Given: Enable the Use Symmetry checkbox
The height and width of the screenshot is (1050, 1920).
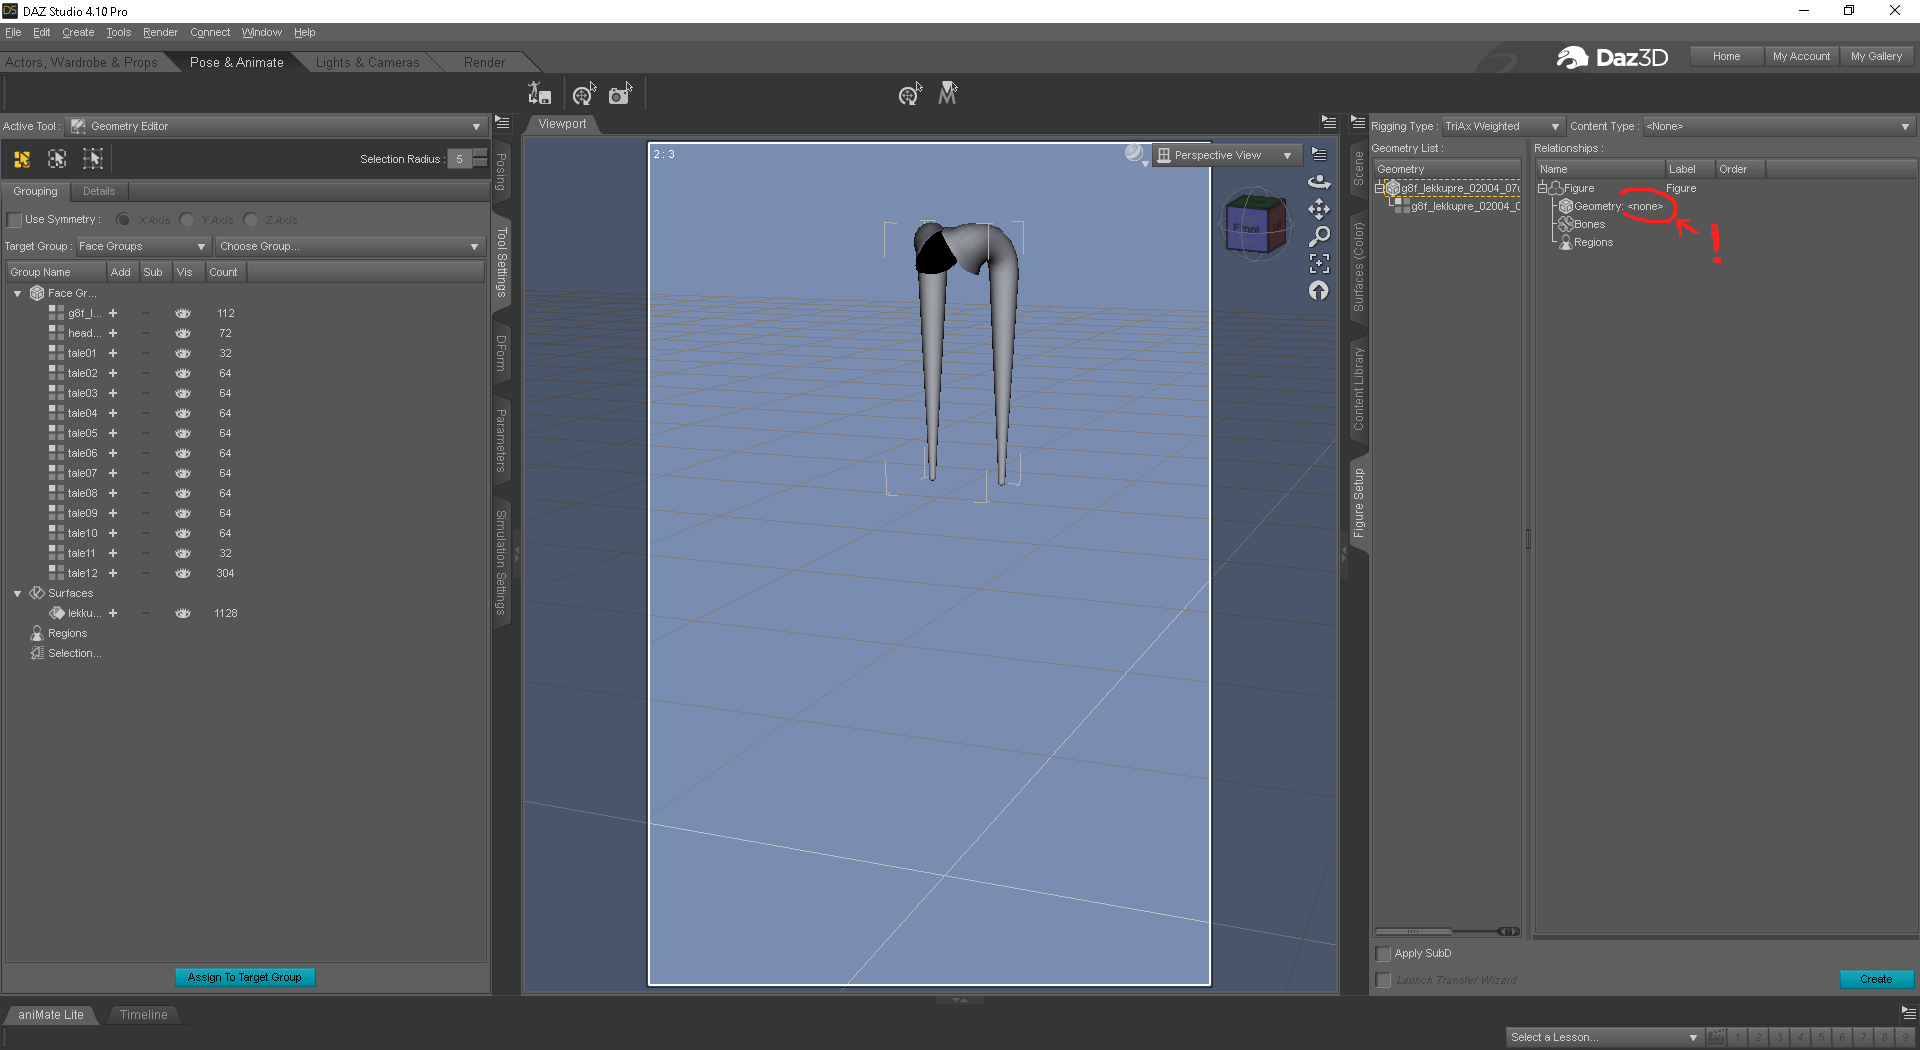Looking at the screenshot, I should point(14,220).
